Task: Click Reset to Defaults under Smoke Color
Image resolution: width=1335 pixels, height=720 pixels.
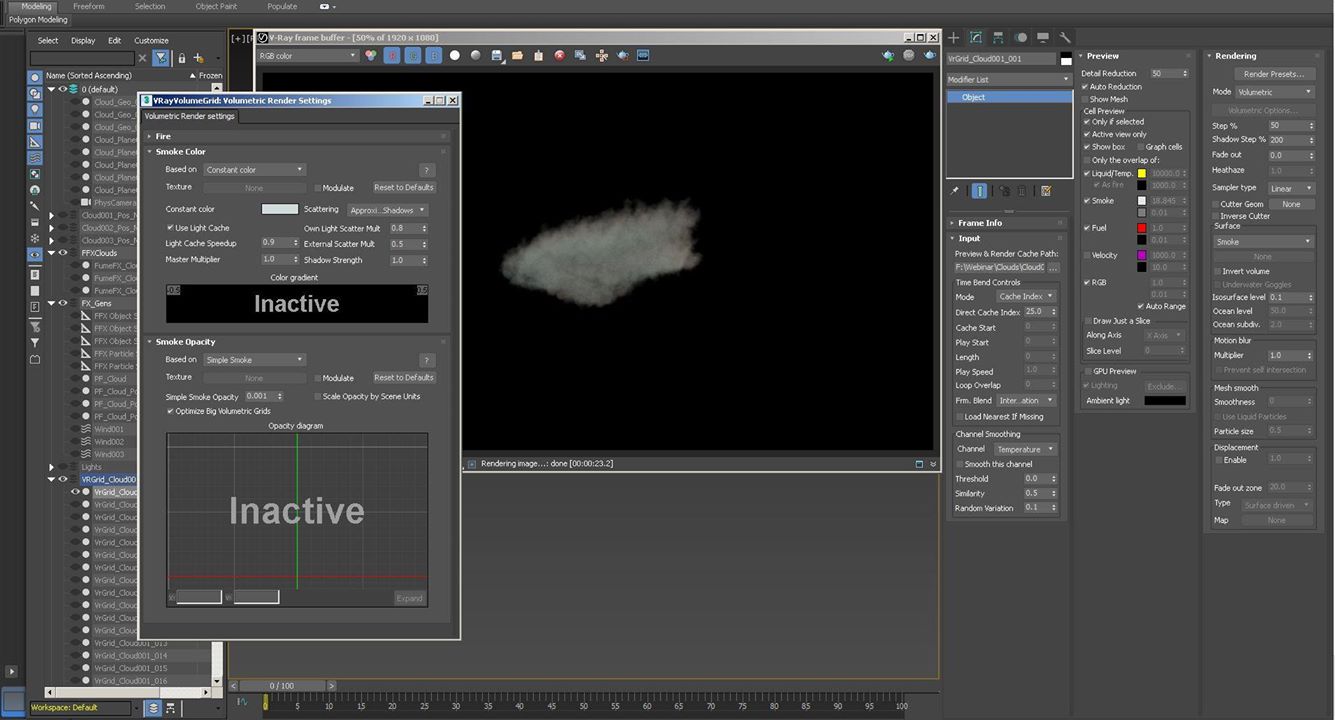Action: click(x=403, y=188)
